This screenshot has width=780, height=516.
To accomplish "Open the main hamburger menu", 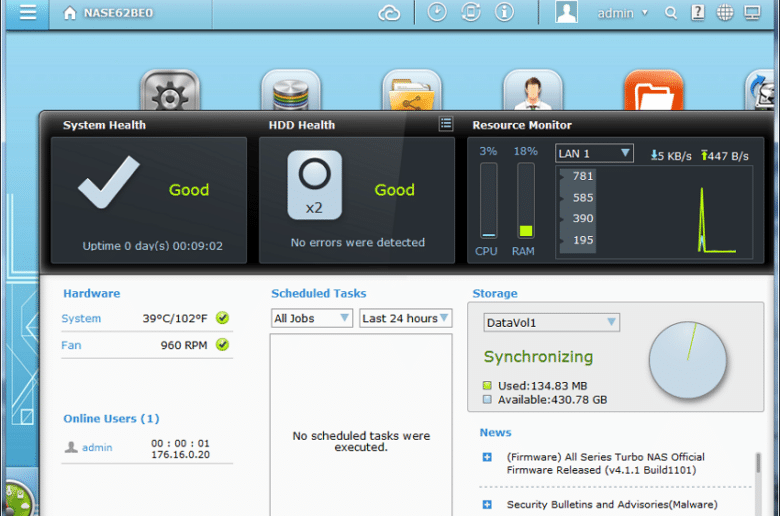I will [28, 12].
